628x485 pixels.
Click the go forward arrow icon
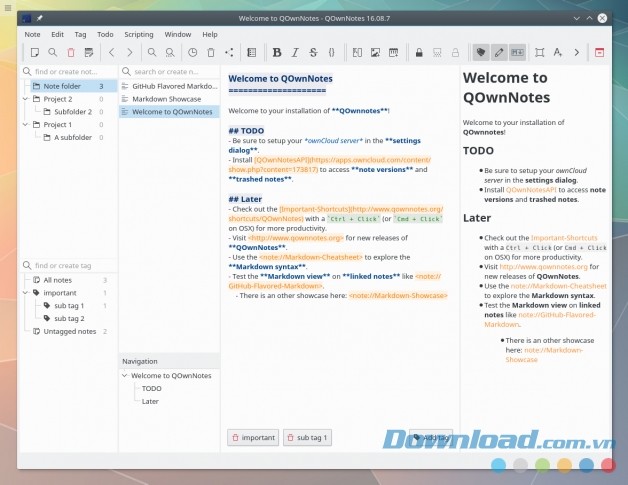click(128, 52)
